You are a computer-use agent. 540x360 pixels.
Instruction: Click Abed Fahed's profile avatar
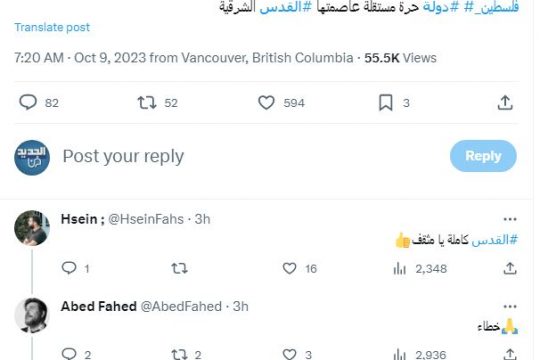[x=32, y=315]
